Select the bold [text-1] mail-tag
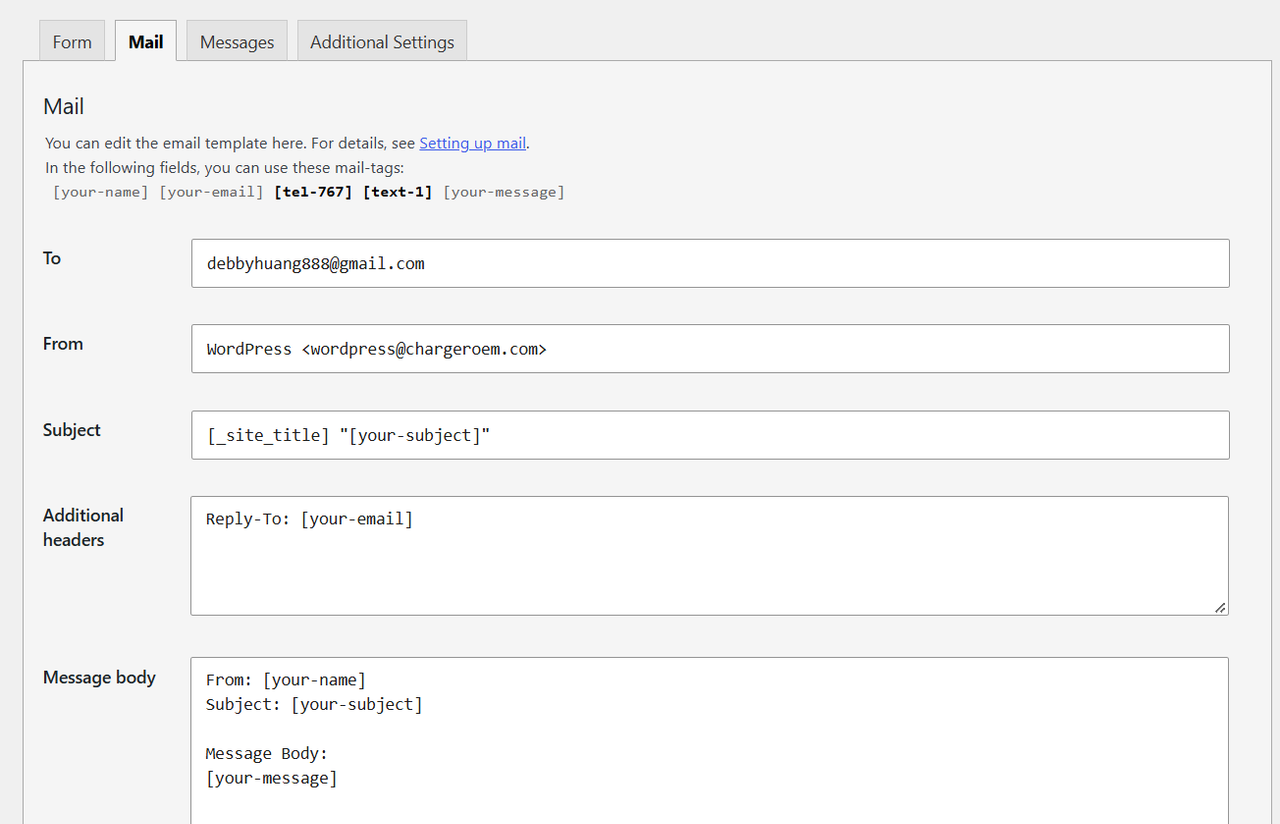1280x824 pixels. click(x=398, y=192)
